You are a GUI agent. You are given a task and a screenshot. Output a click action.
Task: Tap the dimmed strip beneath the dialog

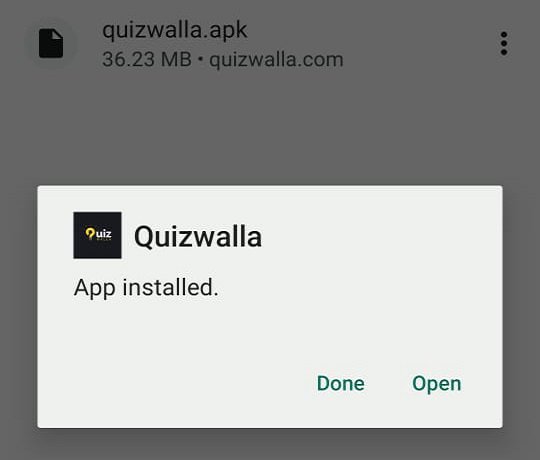click(x=270, y=445)
